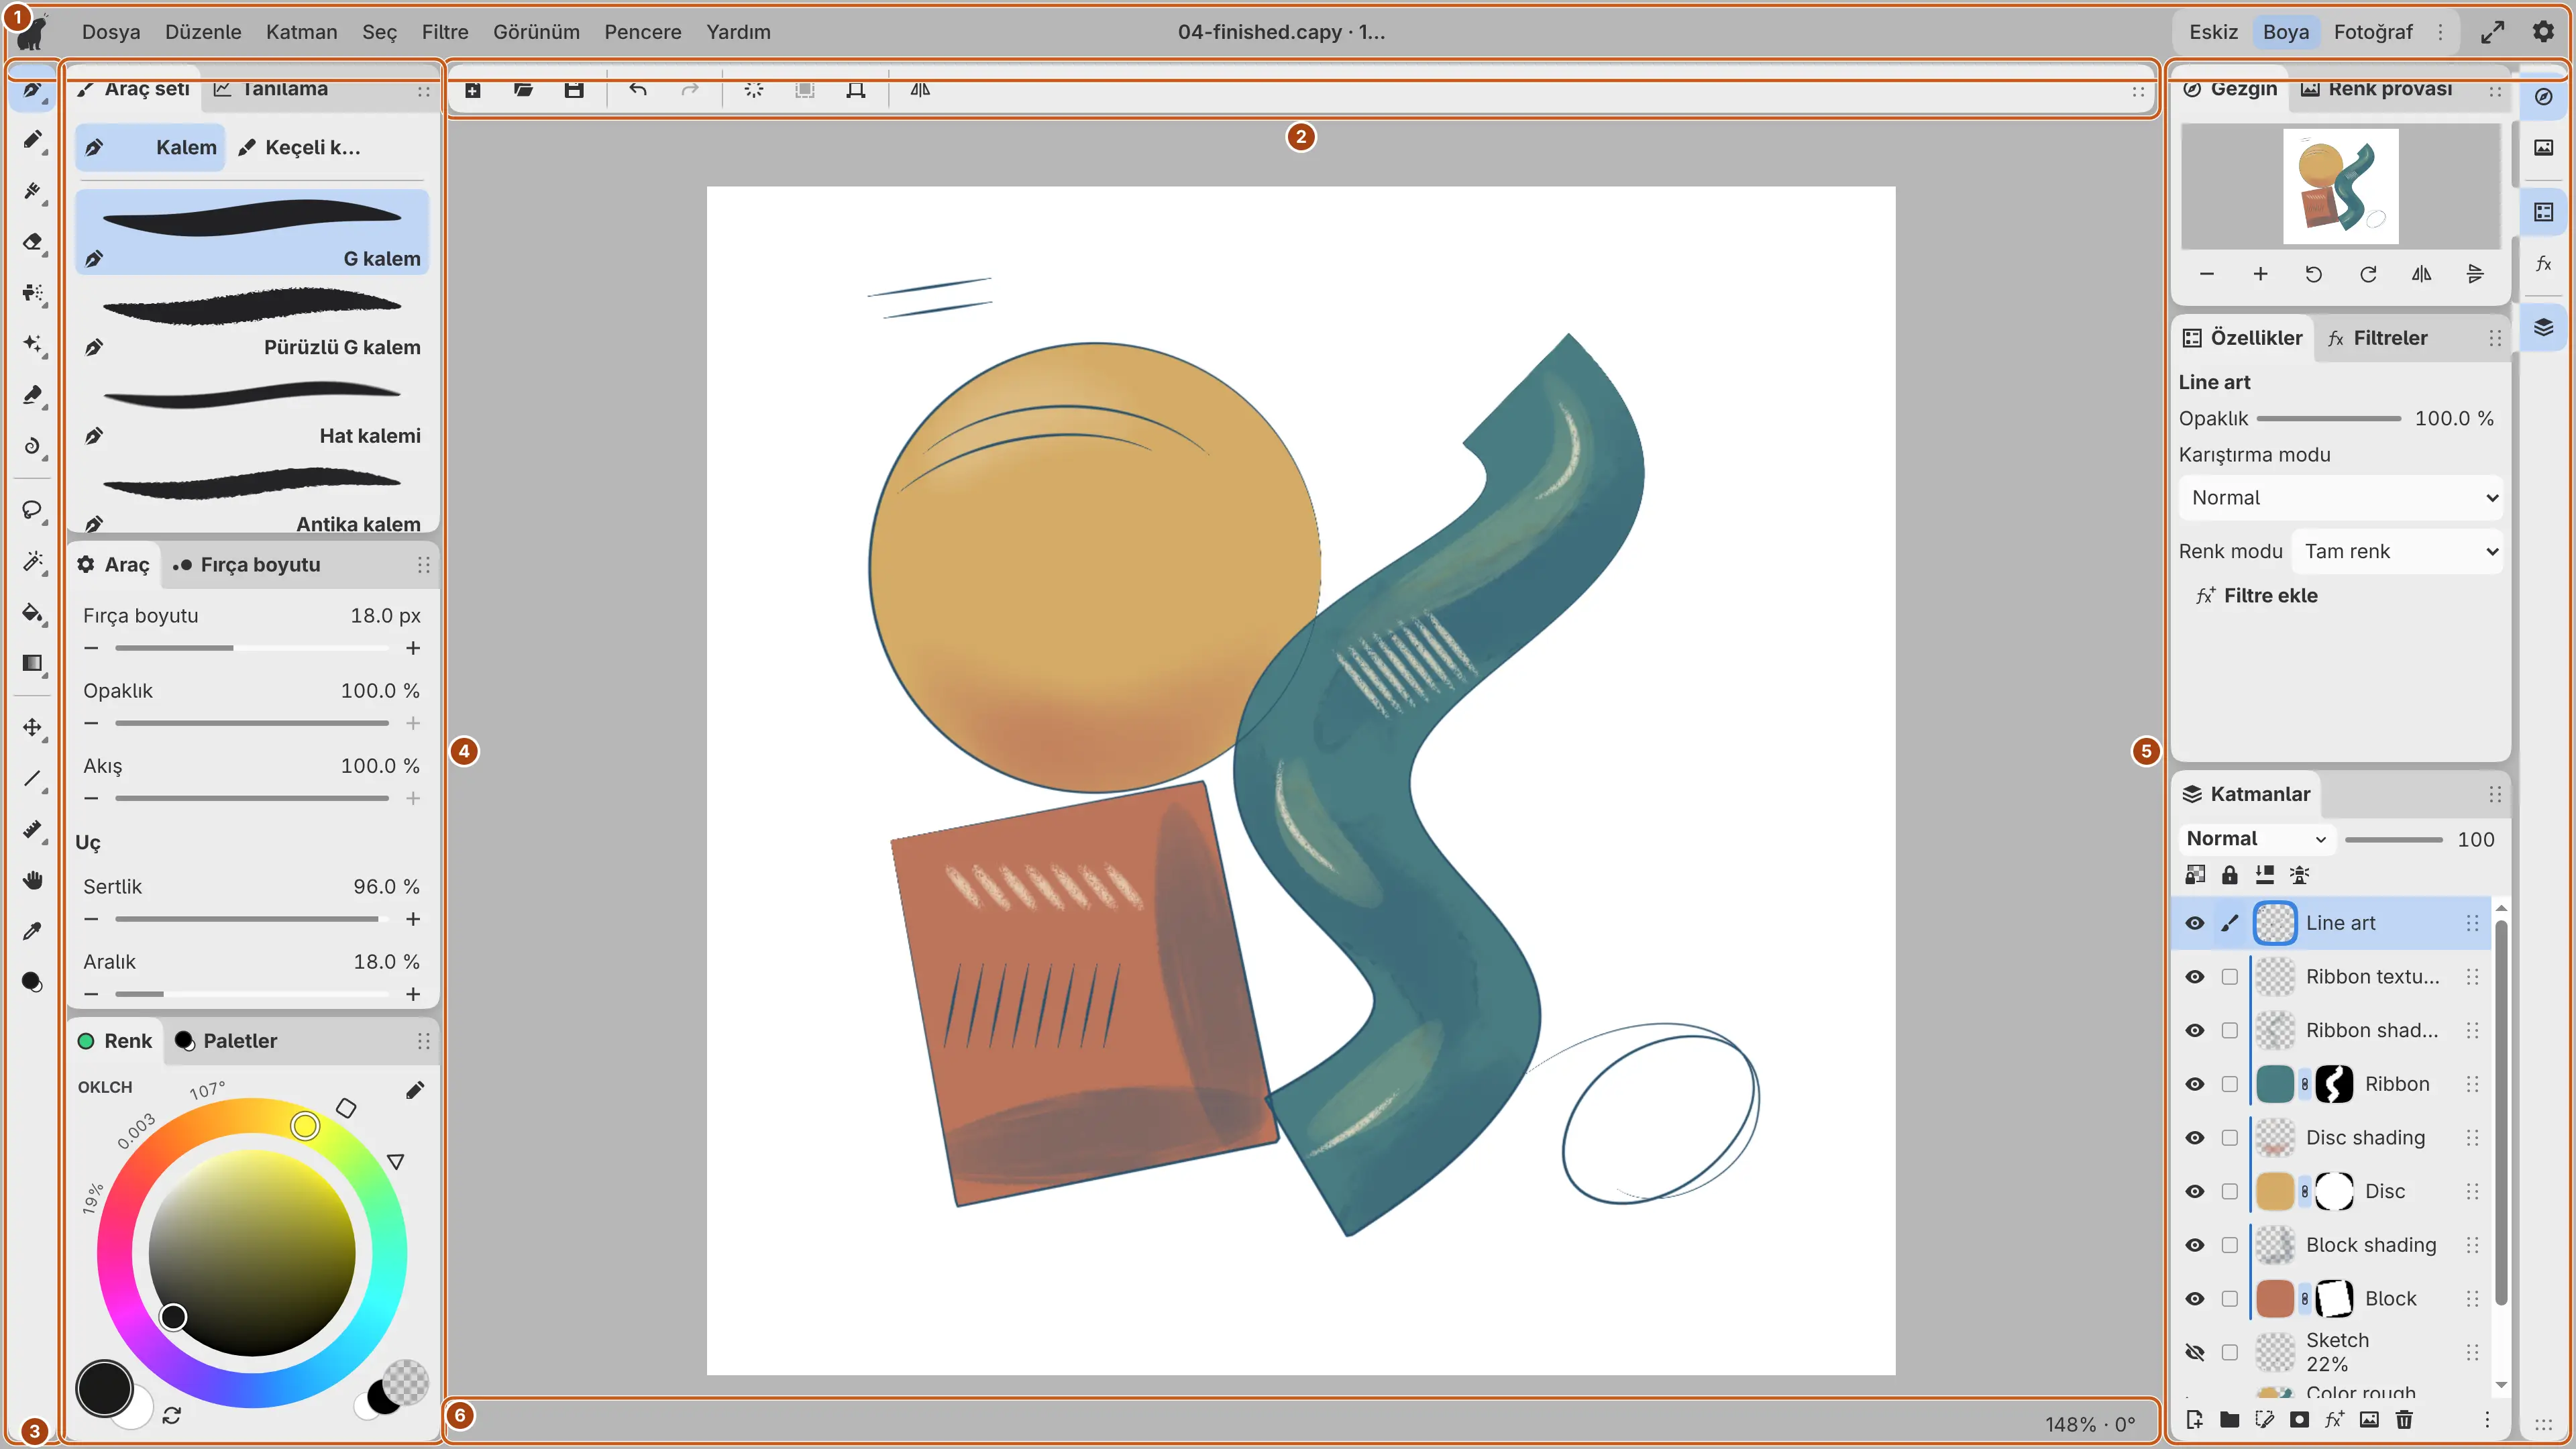Increase Fırça boyutu with plus button
Viewport: 2576px width, 1449px height.
[413, 648]
